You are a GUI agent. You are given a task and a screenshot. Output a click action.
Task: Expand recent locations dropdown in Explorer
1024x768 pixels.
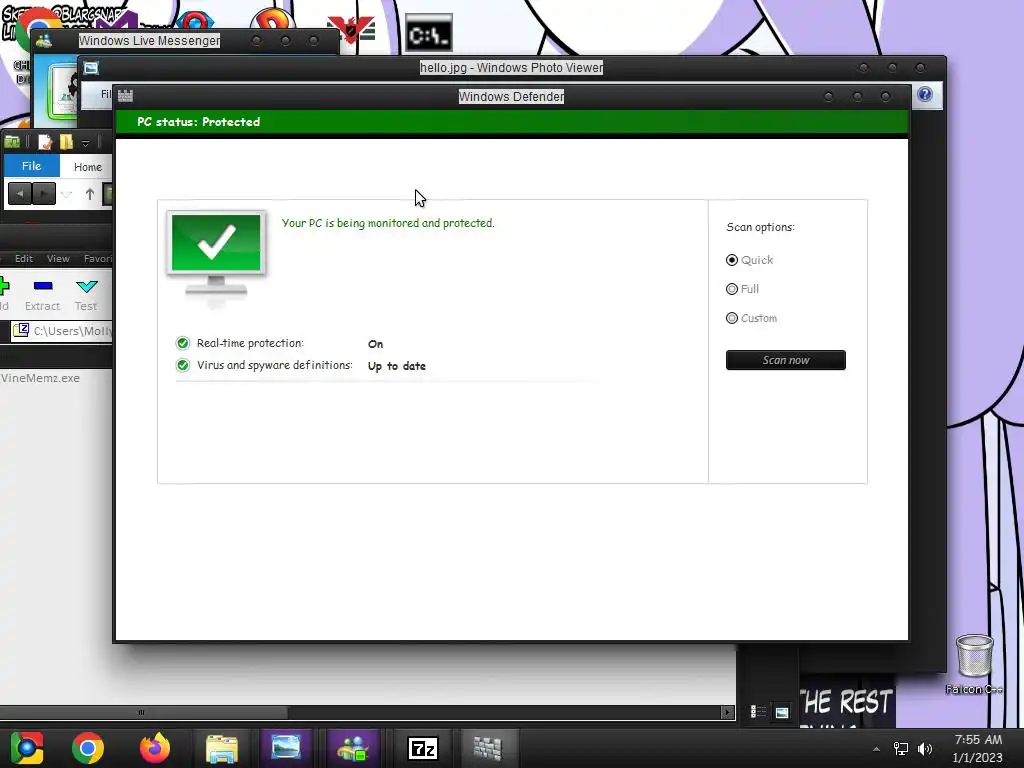67,194
